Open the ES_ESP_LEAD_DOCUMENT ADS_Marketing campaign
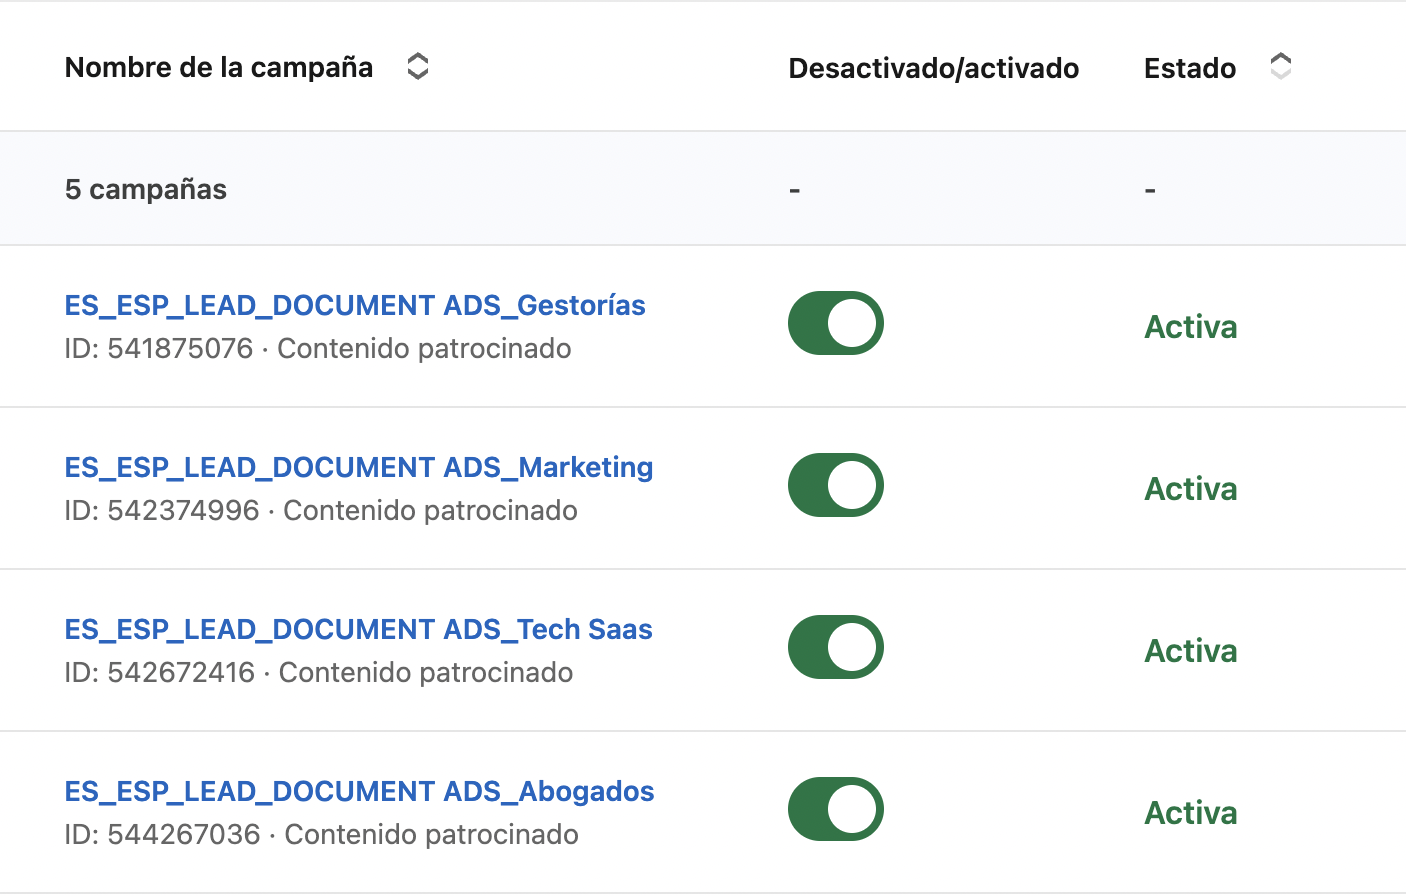The width and height of the screenshot is (1406, 896). tap(359, 467)
